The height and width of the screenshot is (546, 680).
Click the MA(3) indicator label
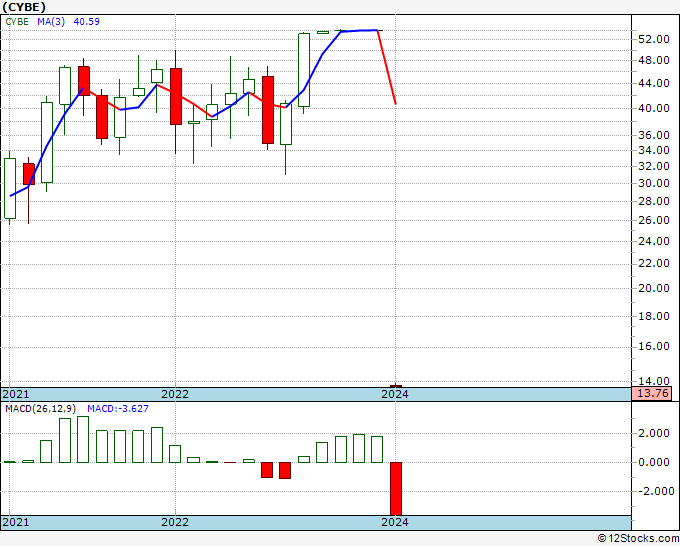(x=51, y=22)
